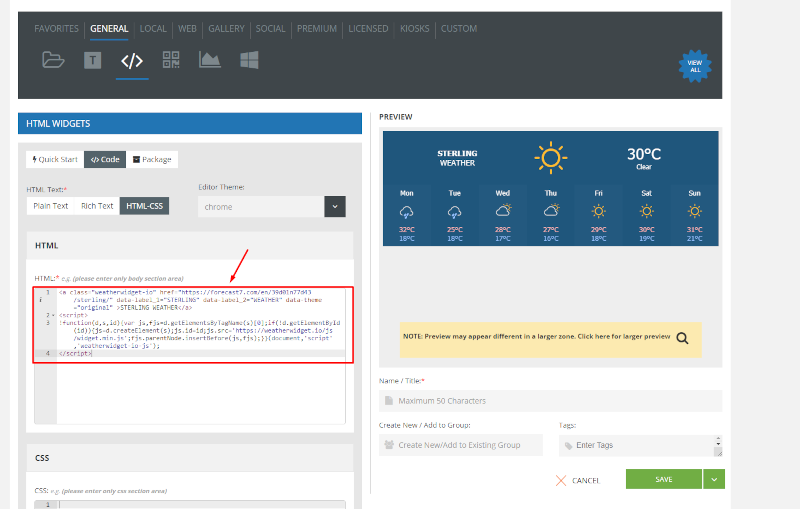Select the Text widget icon

coord(92,60)
